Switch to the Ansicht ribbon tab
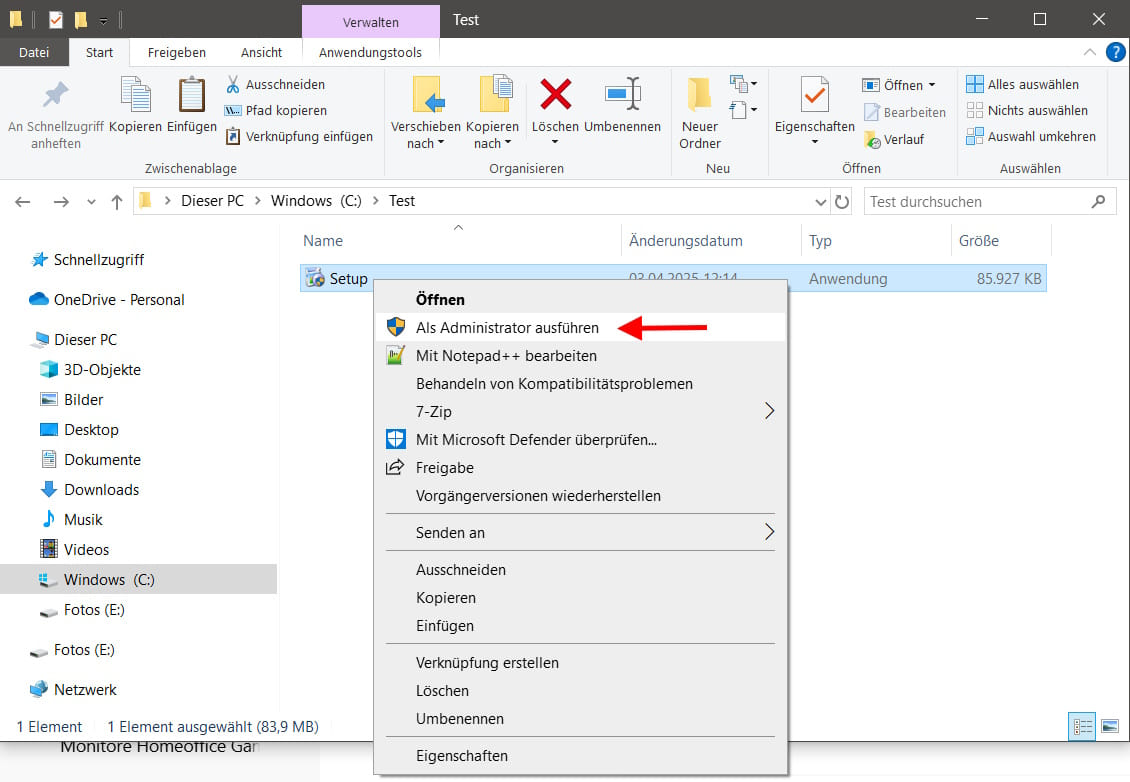 pyautogui.click(x=261, y=52)
